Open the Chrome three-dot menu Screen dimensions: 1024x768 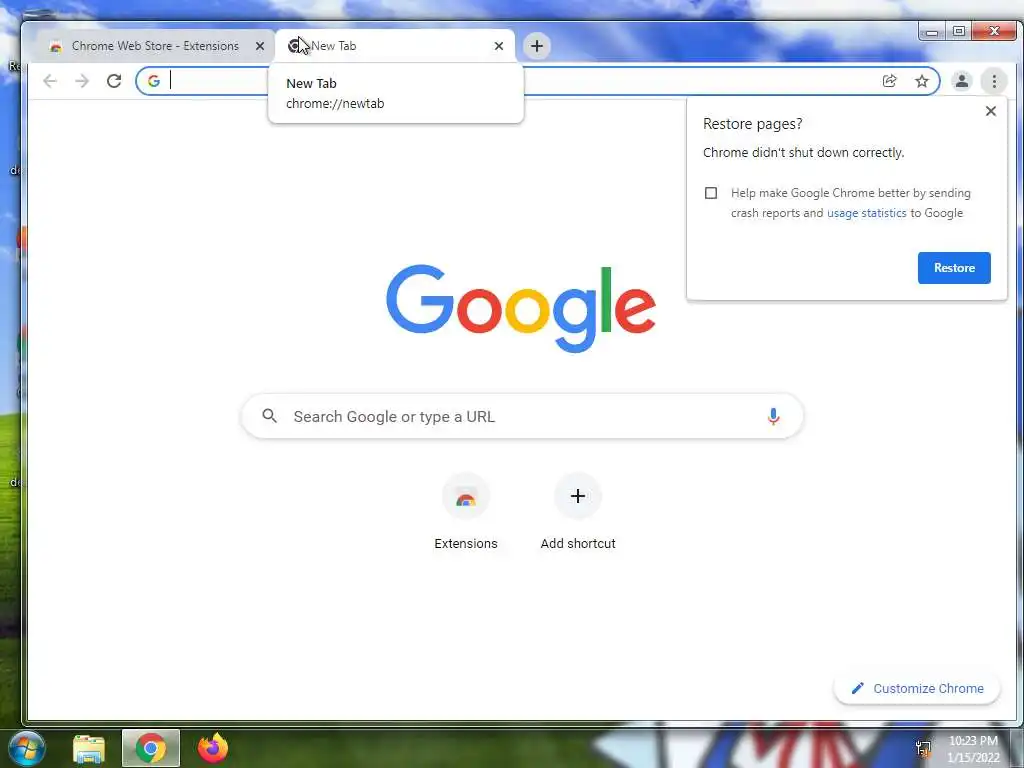tap(994, 81)
